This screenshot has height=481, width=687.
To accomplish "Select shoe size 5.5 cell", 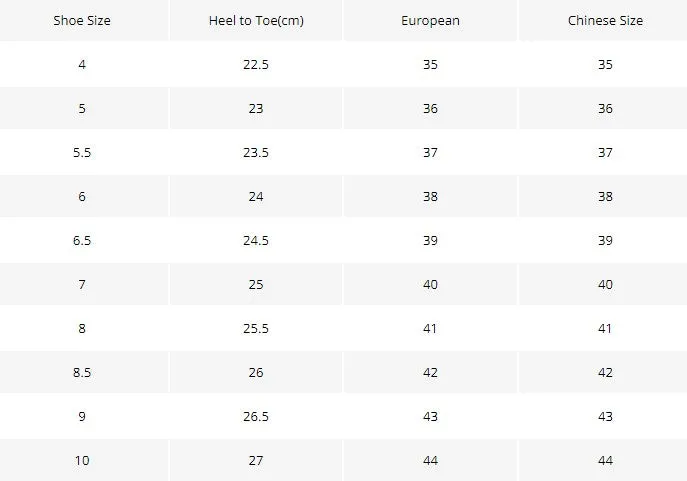I will click(82, 152).
